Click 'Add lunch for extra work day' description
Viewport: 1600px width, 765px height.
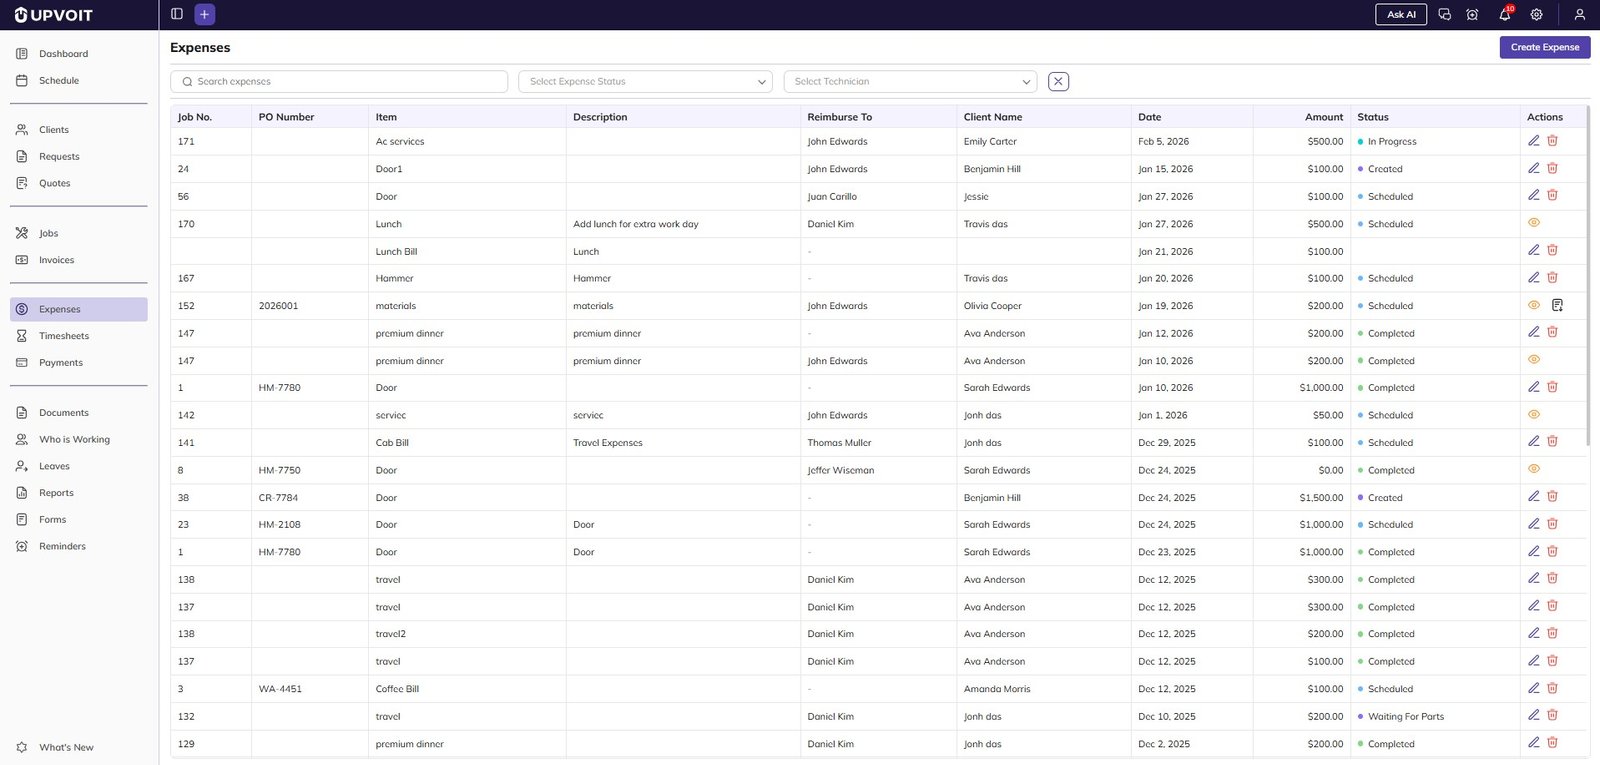point(635,224)
